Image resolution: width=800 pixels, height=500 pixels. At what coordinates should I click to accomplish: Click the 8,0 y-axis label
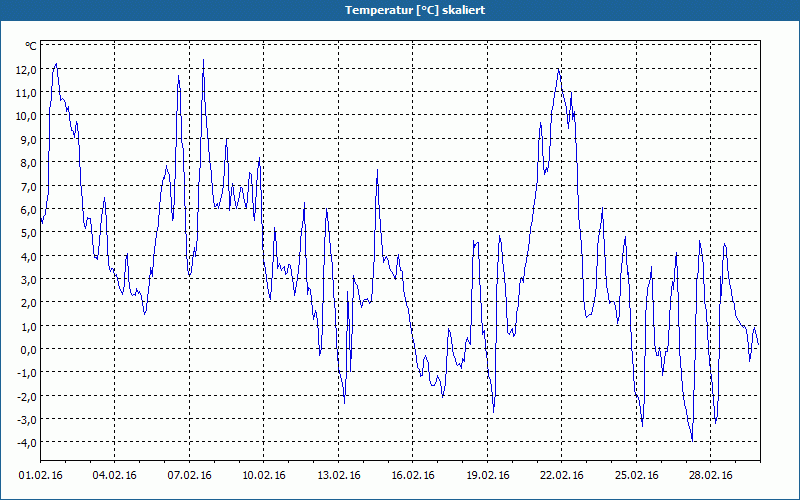click(x=29, y=163)
